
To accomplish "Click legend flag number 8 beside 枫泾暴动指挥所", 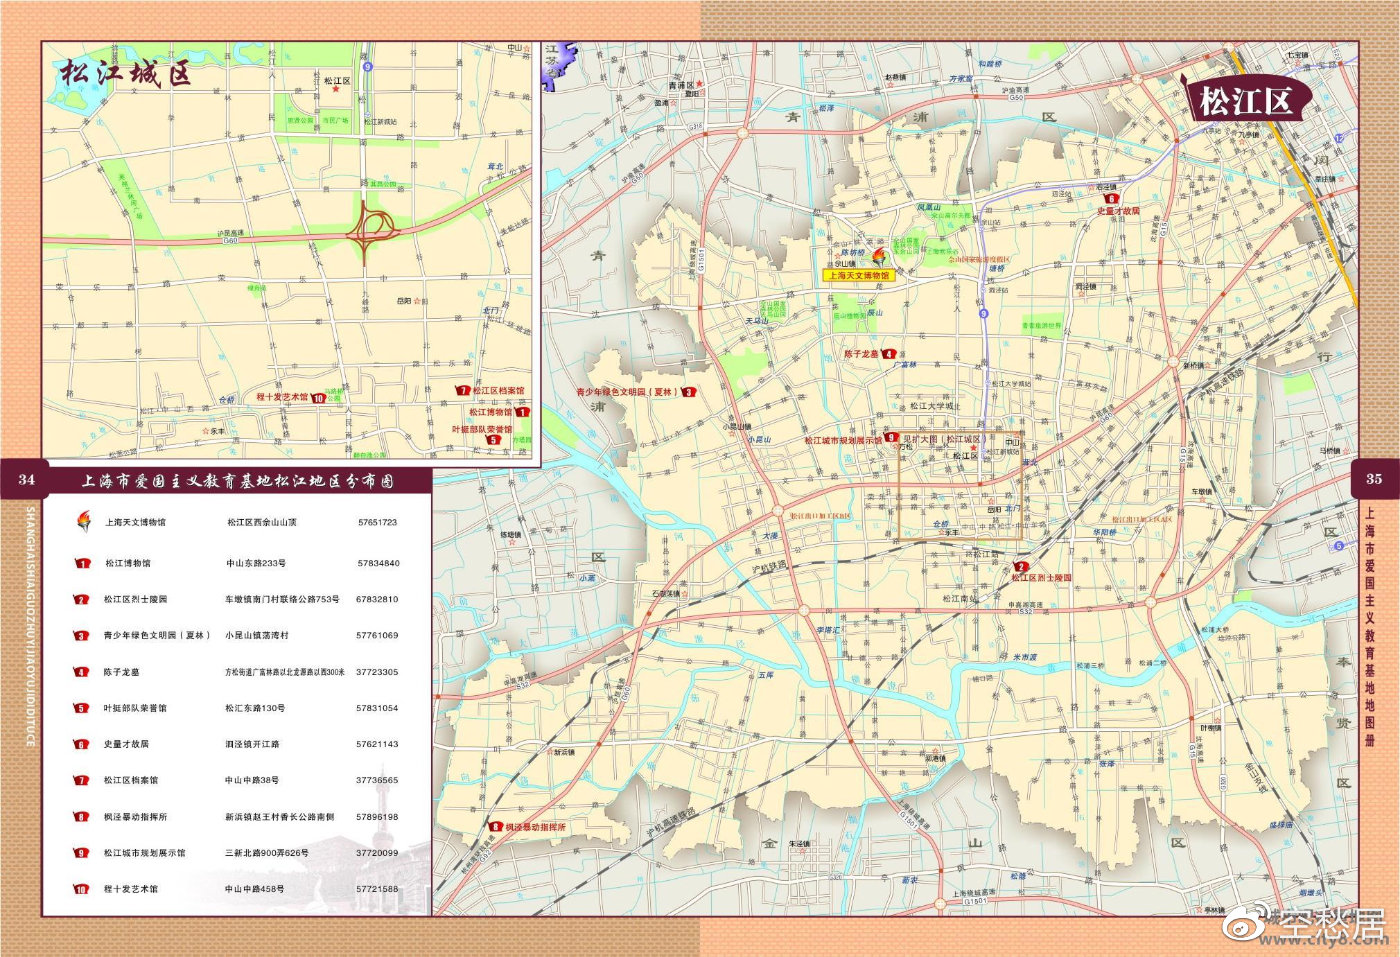I will click(82, 817).
